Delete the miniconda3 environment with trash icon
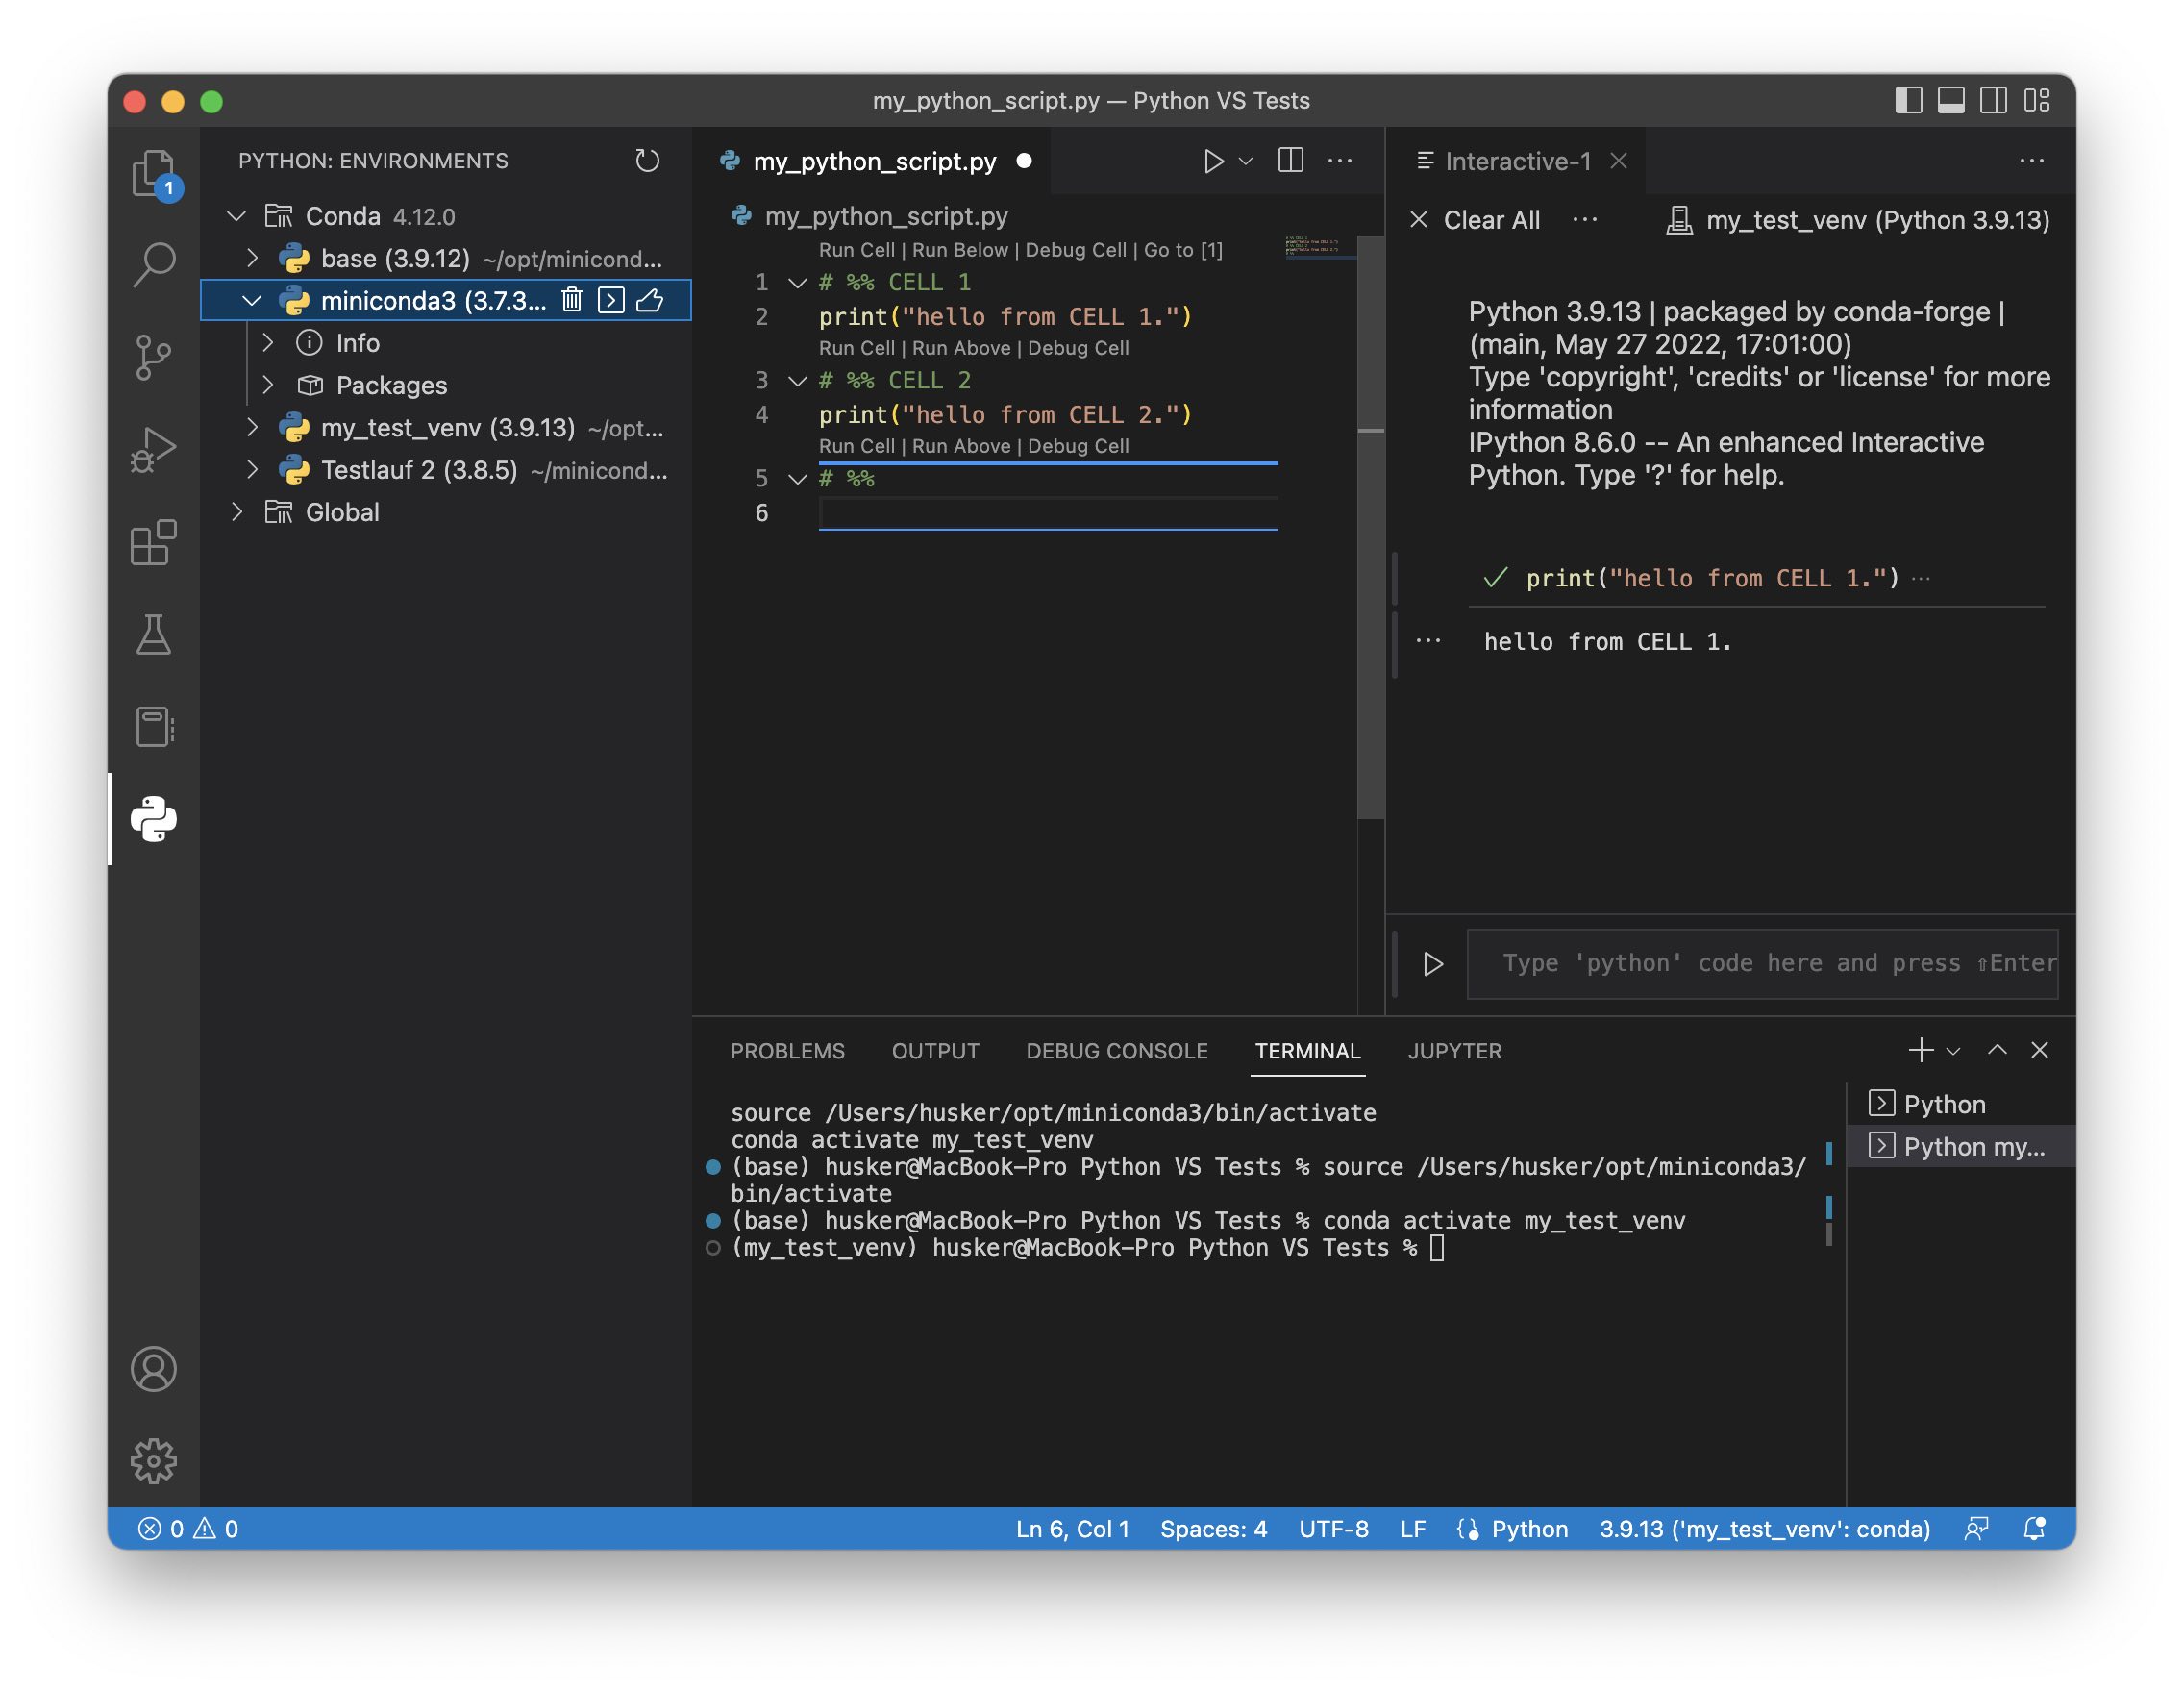Image resolution: width=2184 pixels, height=1692 pixels. [571, 300]
